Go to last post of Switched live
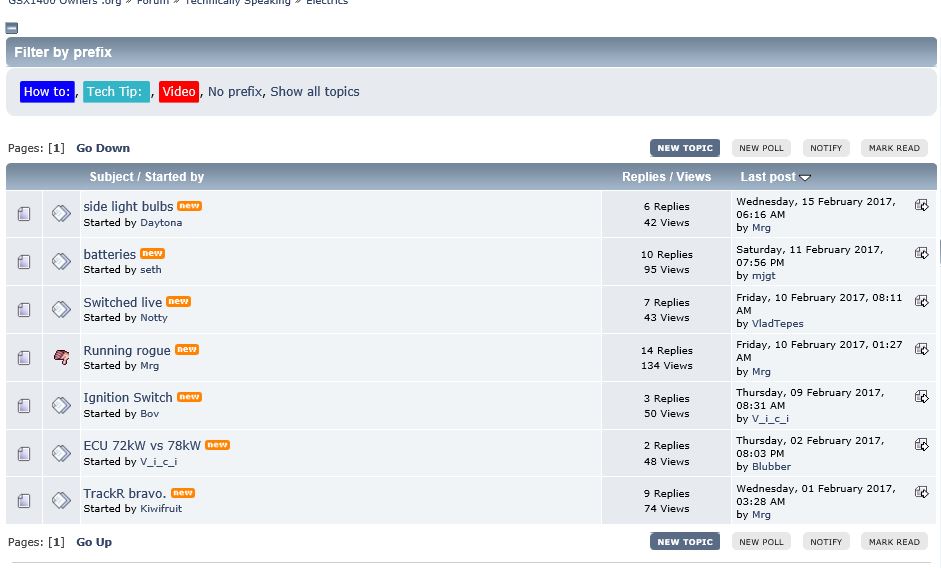 tap(922, 301)
